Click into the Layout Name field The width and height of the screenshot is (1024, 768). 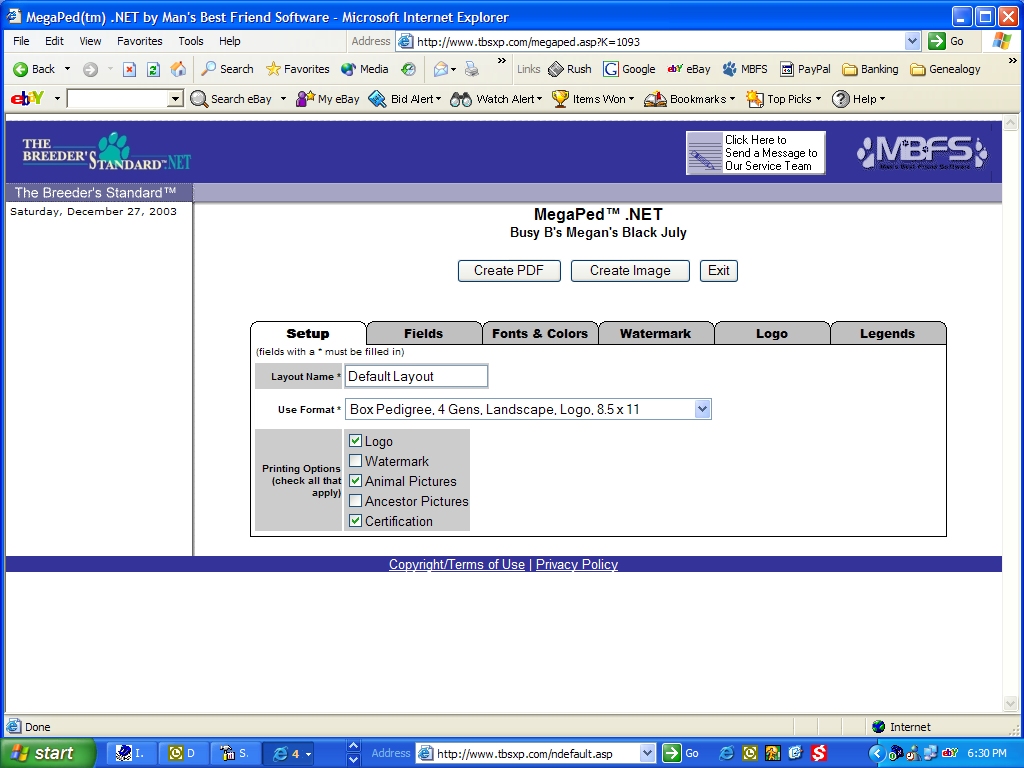point(416,376)
